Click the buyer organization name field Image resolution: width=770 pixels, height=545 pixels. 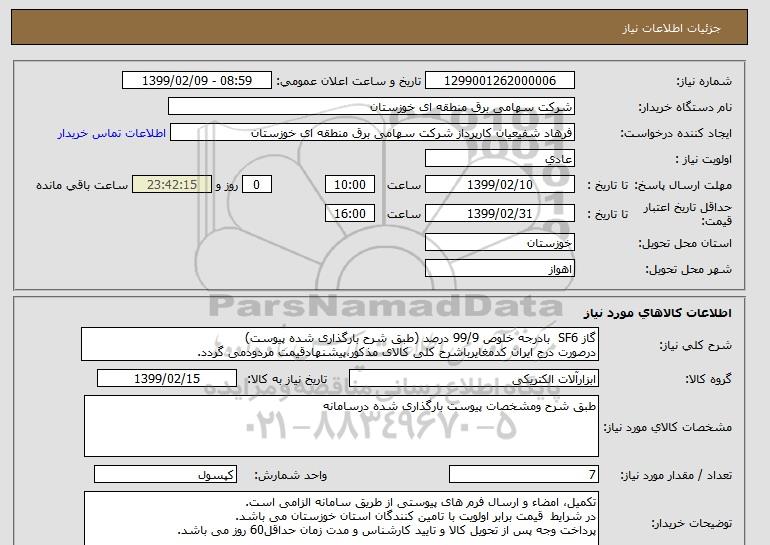[x=371, y=107]
